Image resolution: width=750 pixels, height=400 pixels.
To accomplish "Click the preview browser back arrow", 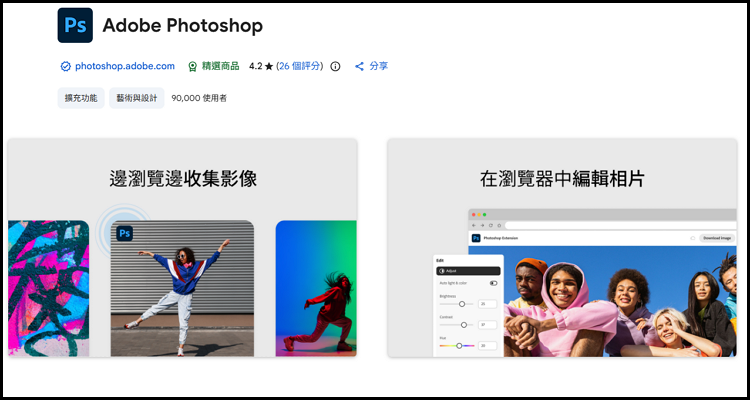I will (x=474, y=225).
